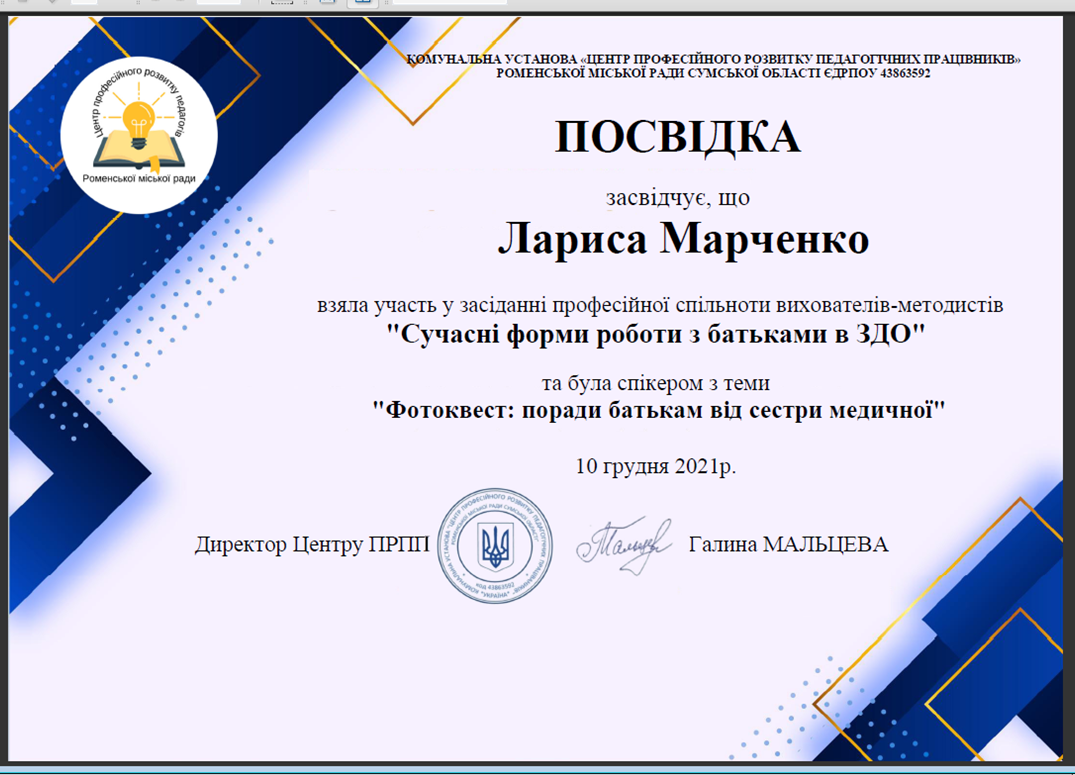Viewport: 1075px width, 775px height.
Task: Click the text 'Директор Центру ПРПП'
Action: click(312, 545)
